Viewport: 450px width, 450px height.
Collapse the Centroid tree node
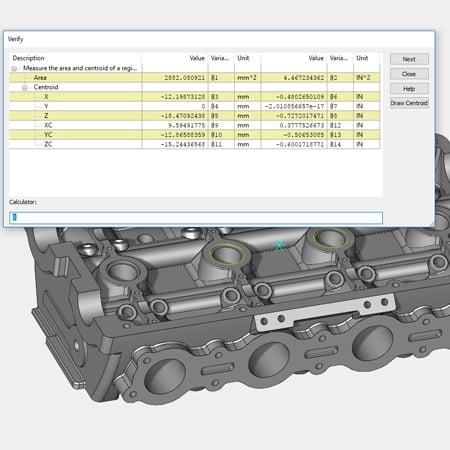(x=24, y=88)
